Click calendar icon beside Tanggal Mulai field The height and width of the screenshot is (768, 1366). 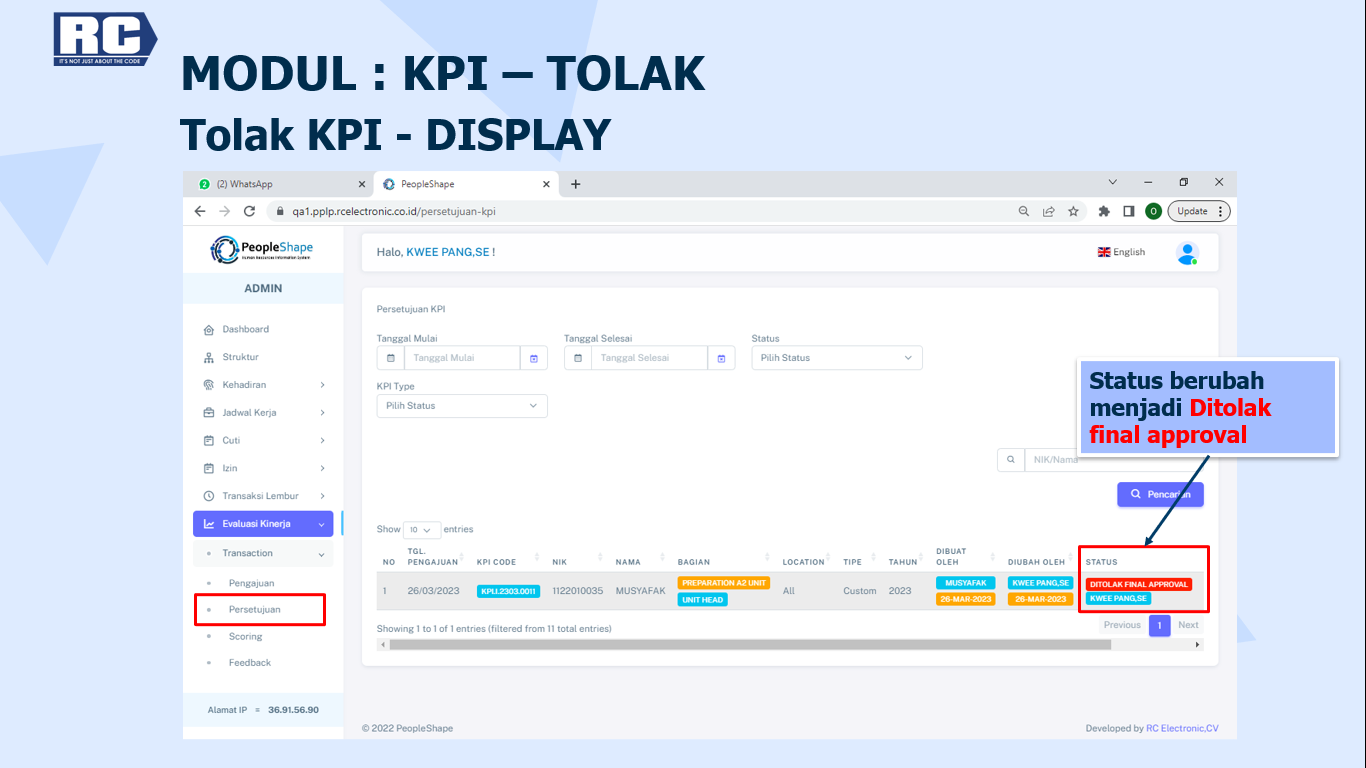pos(534,358)
